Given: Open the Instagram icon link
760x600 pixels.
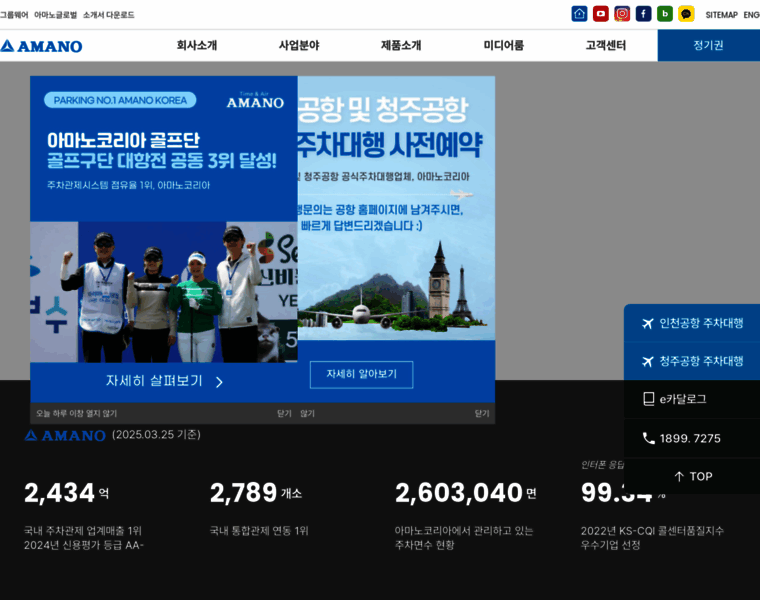Looking at the screenshot, I should click(622, 14).
